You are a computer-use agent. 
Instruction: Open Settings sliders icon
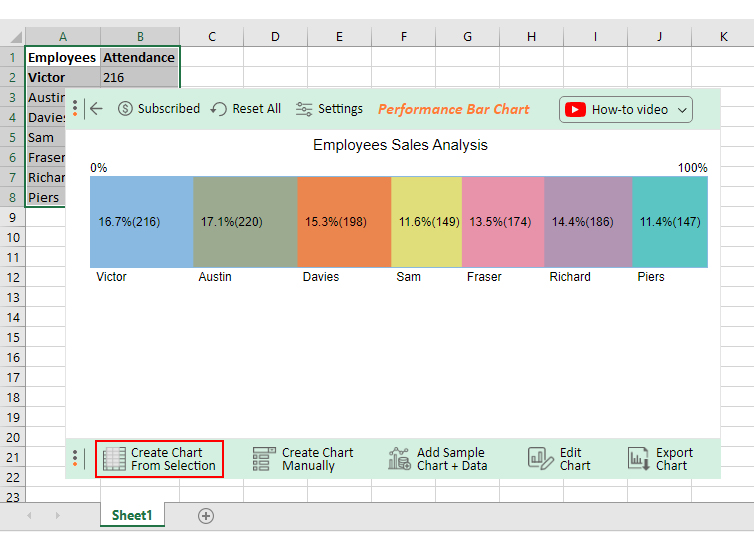pos(304,109)
